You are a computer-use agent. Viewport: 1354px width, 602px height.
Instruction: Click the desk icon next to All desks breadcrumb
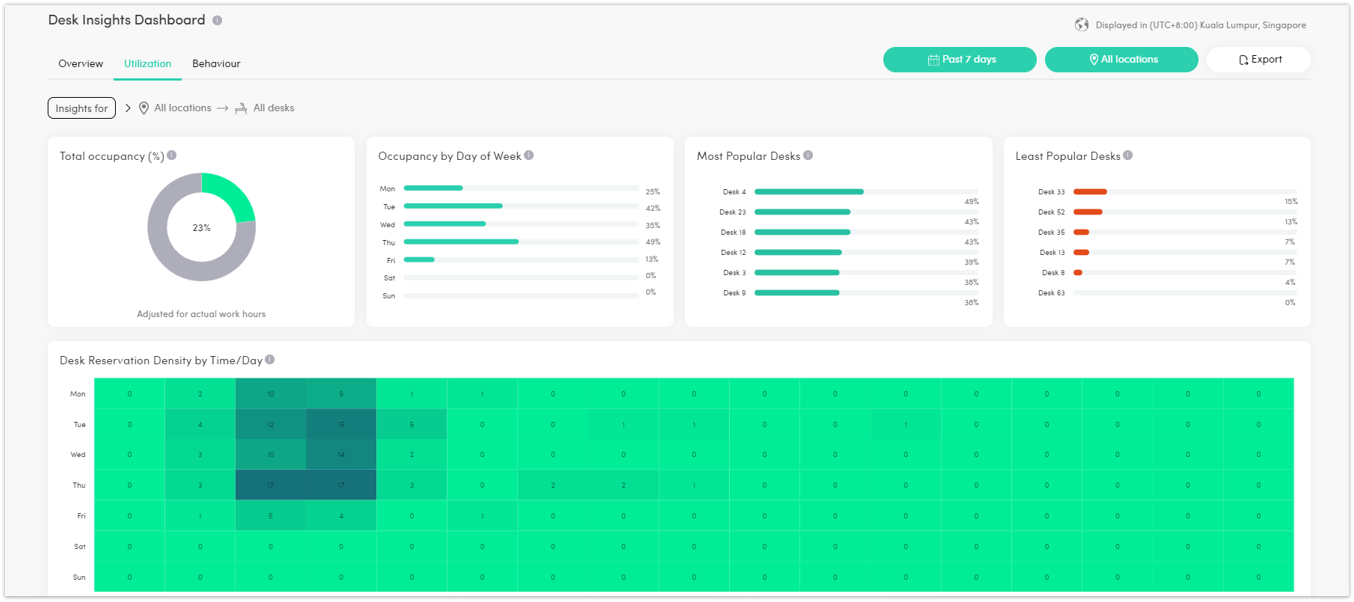pyautogui.click(x=240, y=107)
